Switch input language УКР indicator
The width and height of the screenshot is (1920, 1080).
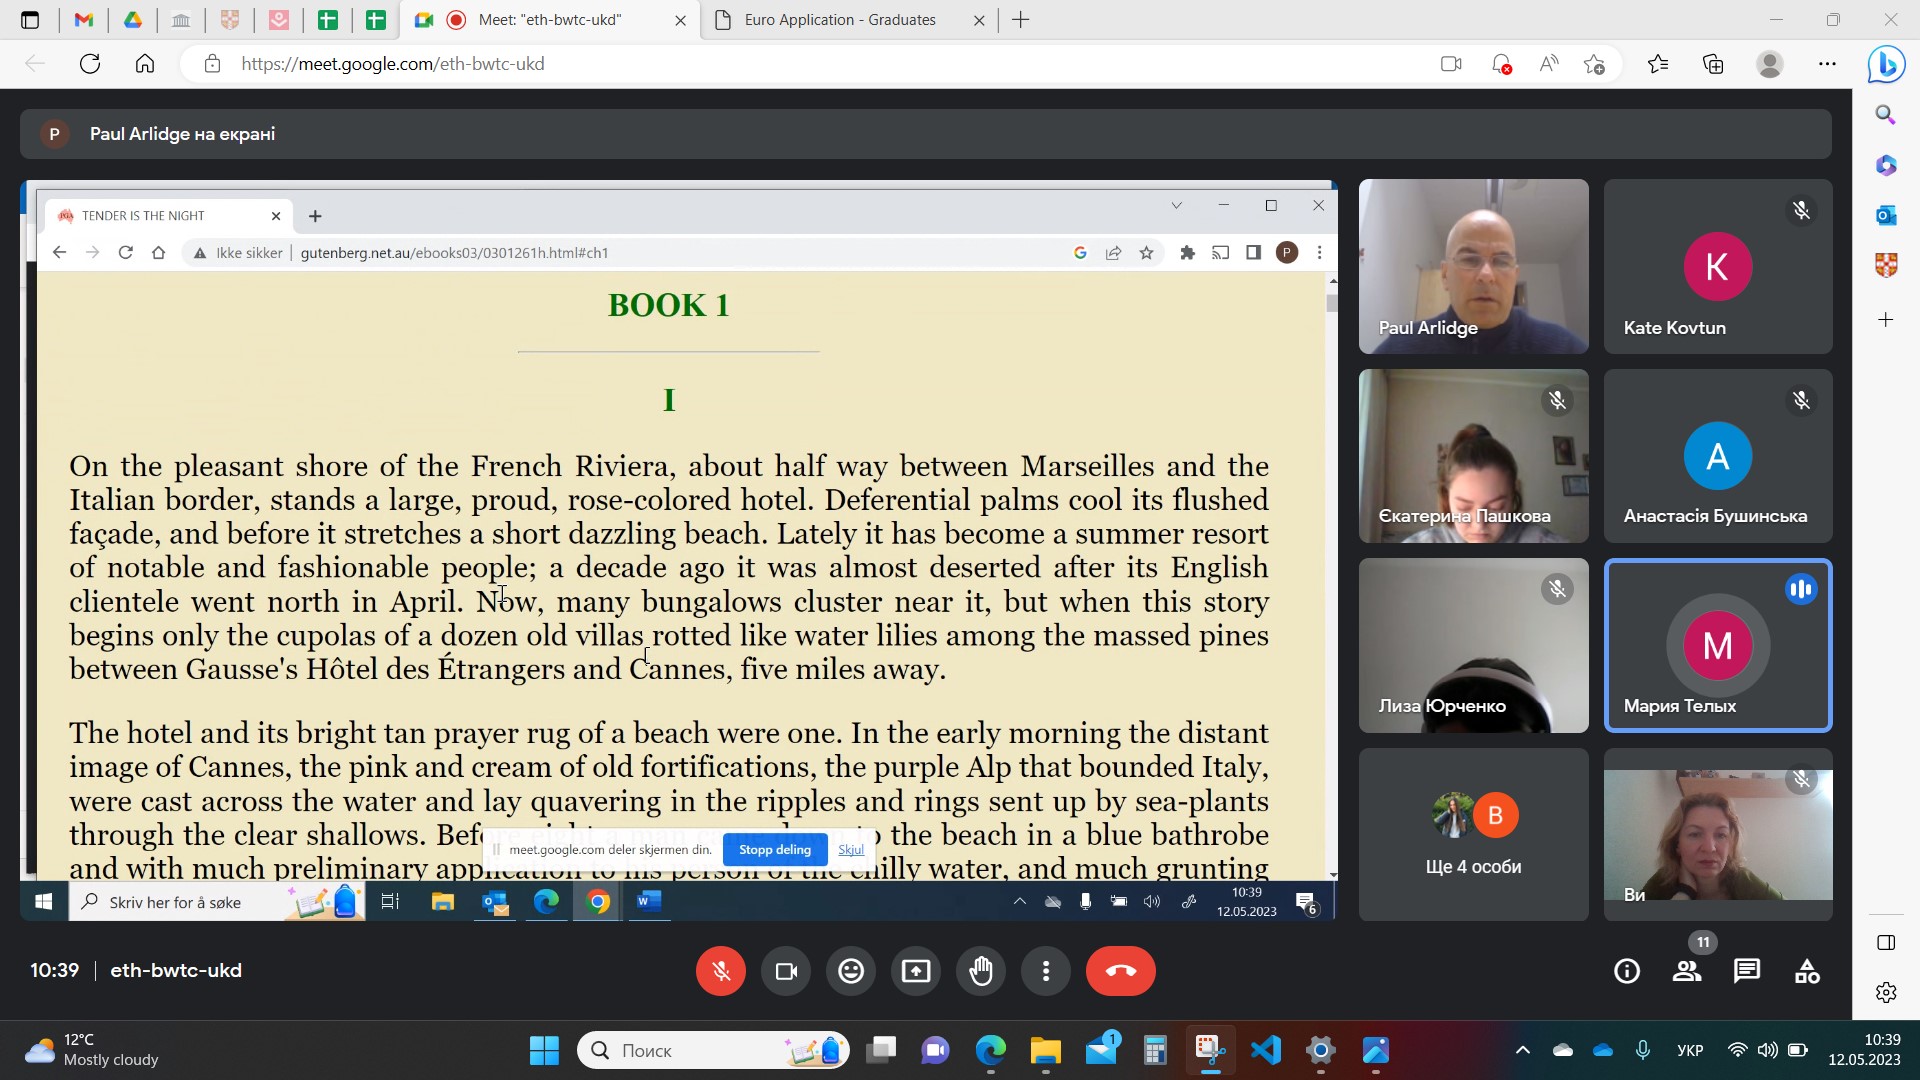pos(1690,1051)
